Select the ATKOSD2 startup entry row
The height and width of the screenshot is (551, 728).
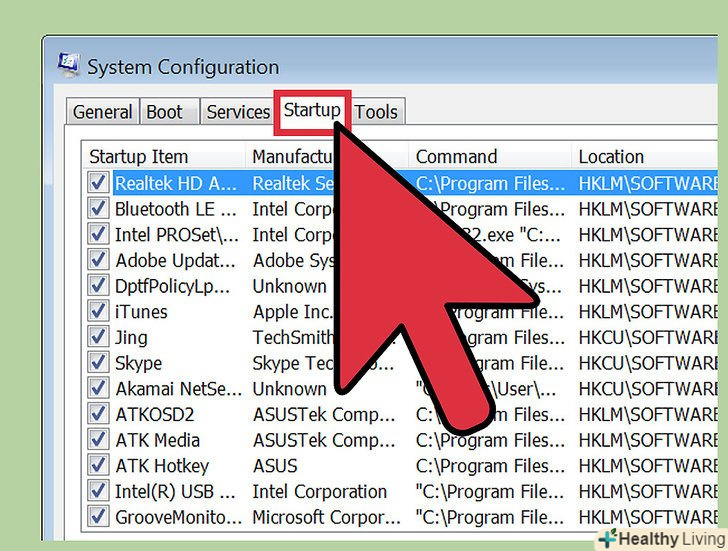(155, 414)
